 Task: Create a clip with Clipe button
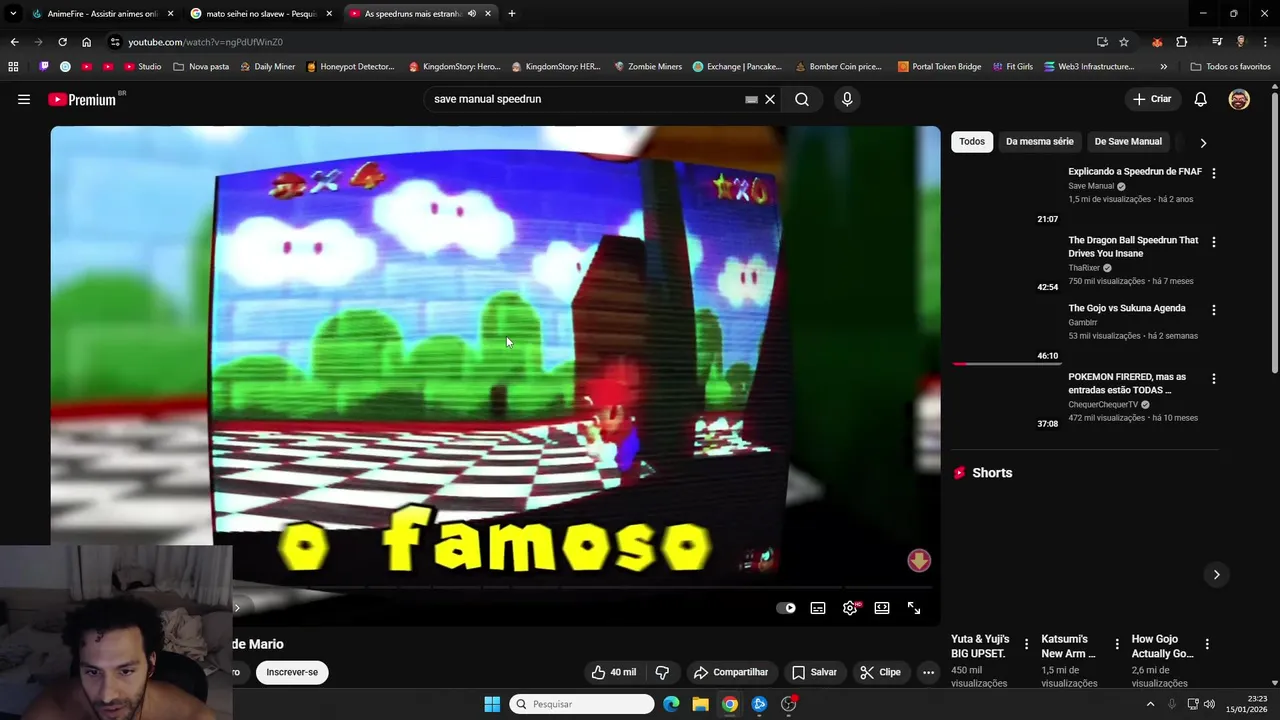(881, 672)
